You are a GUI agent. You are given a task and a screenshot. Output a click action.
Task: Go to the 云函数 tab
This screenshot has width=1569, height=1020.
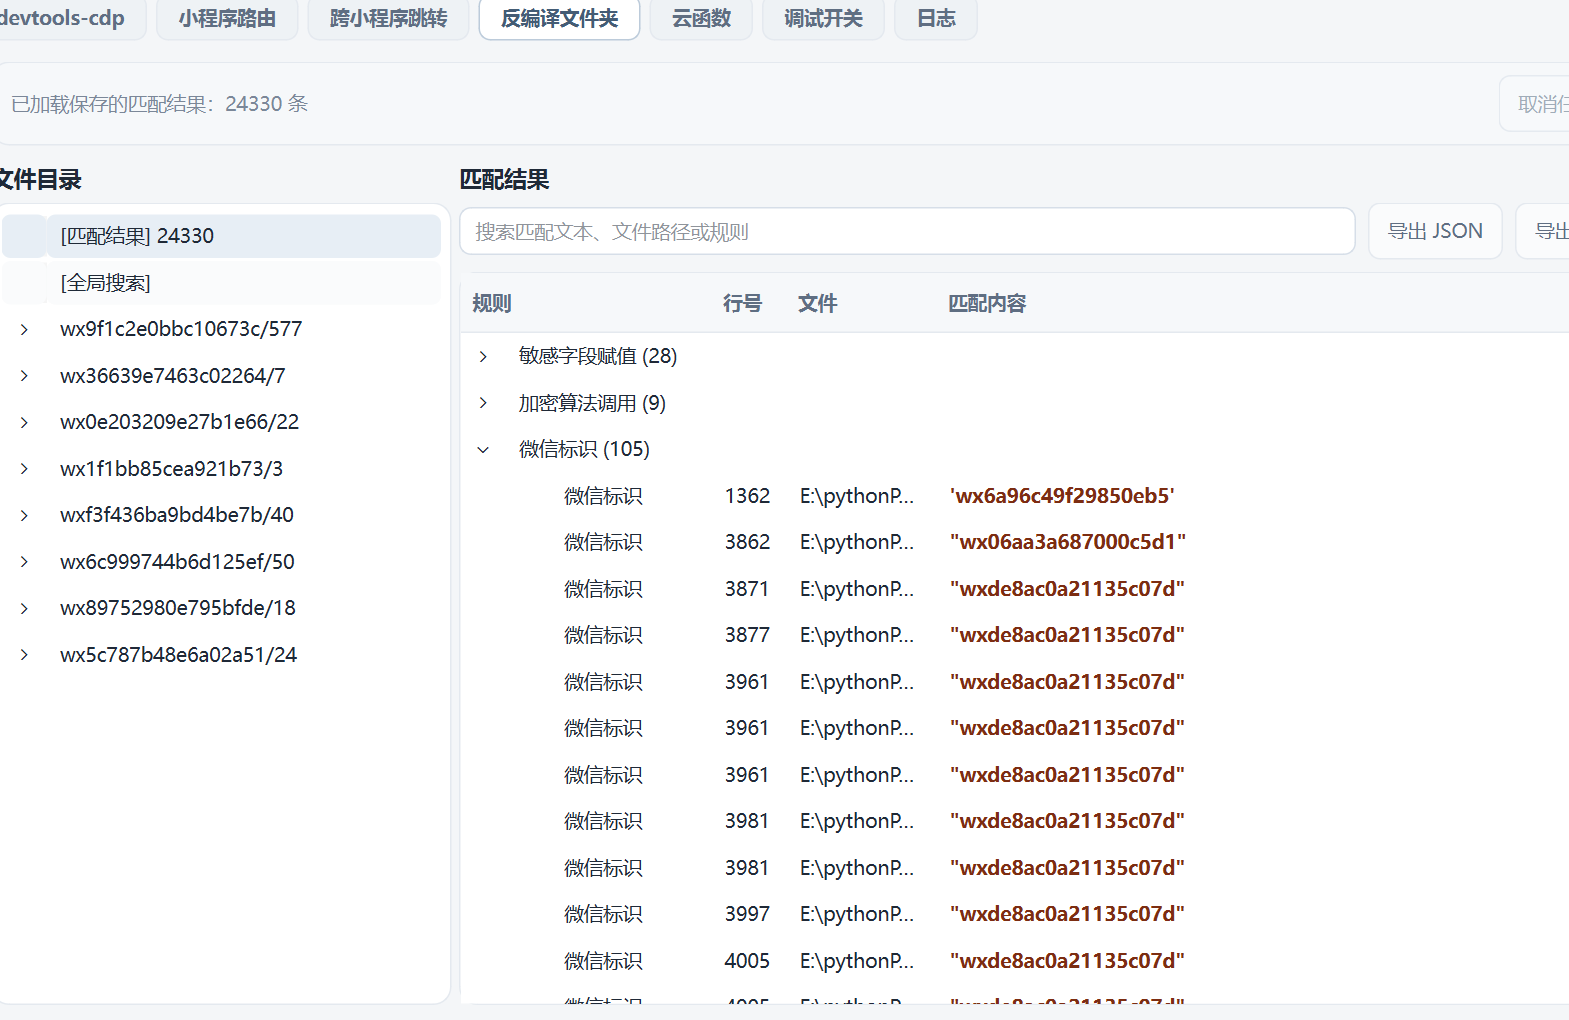pyautogui.click(x=701, y=19)
